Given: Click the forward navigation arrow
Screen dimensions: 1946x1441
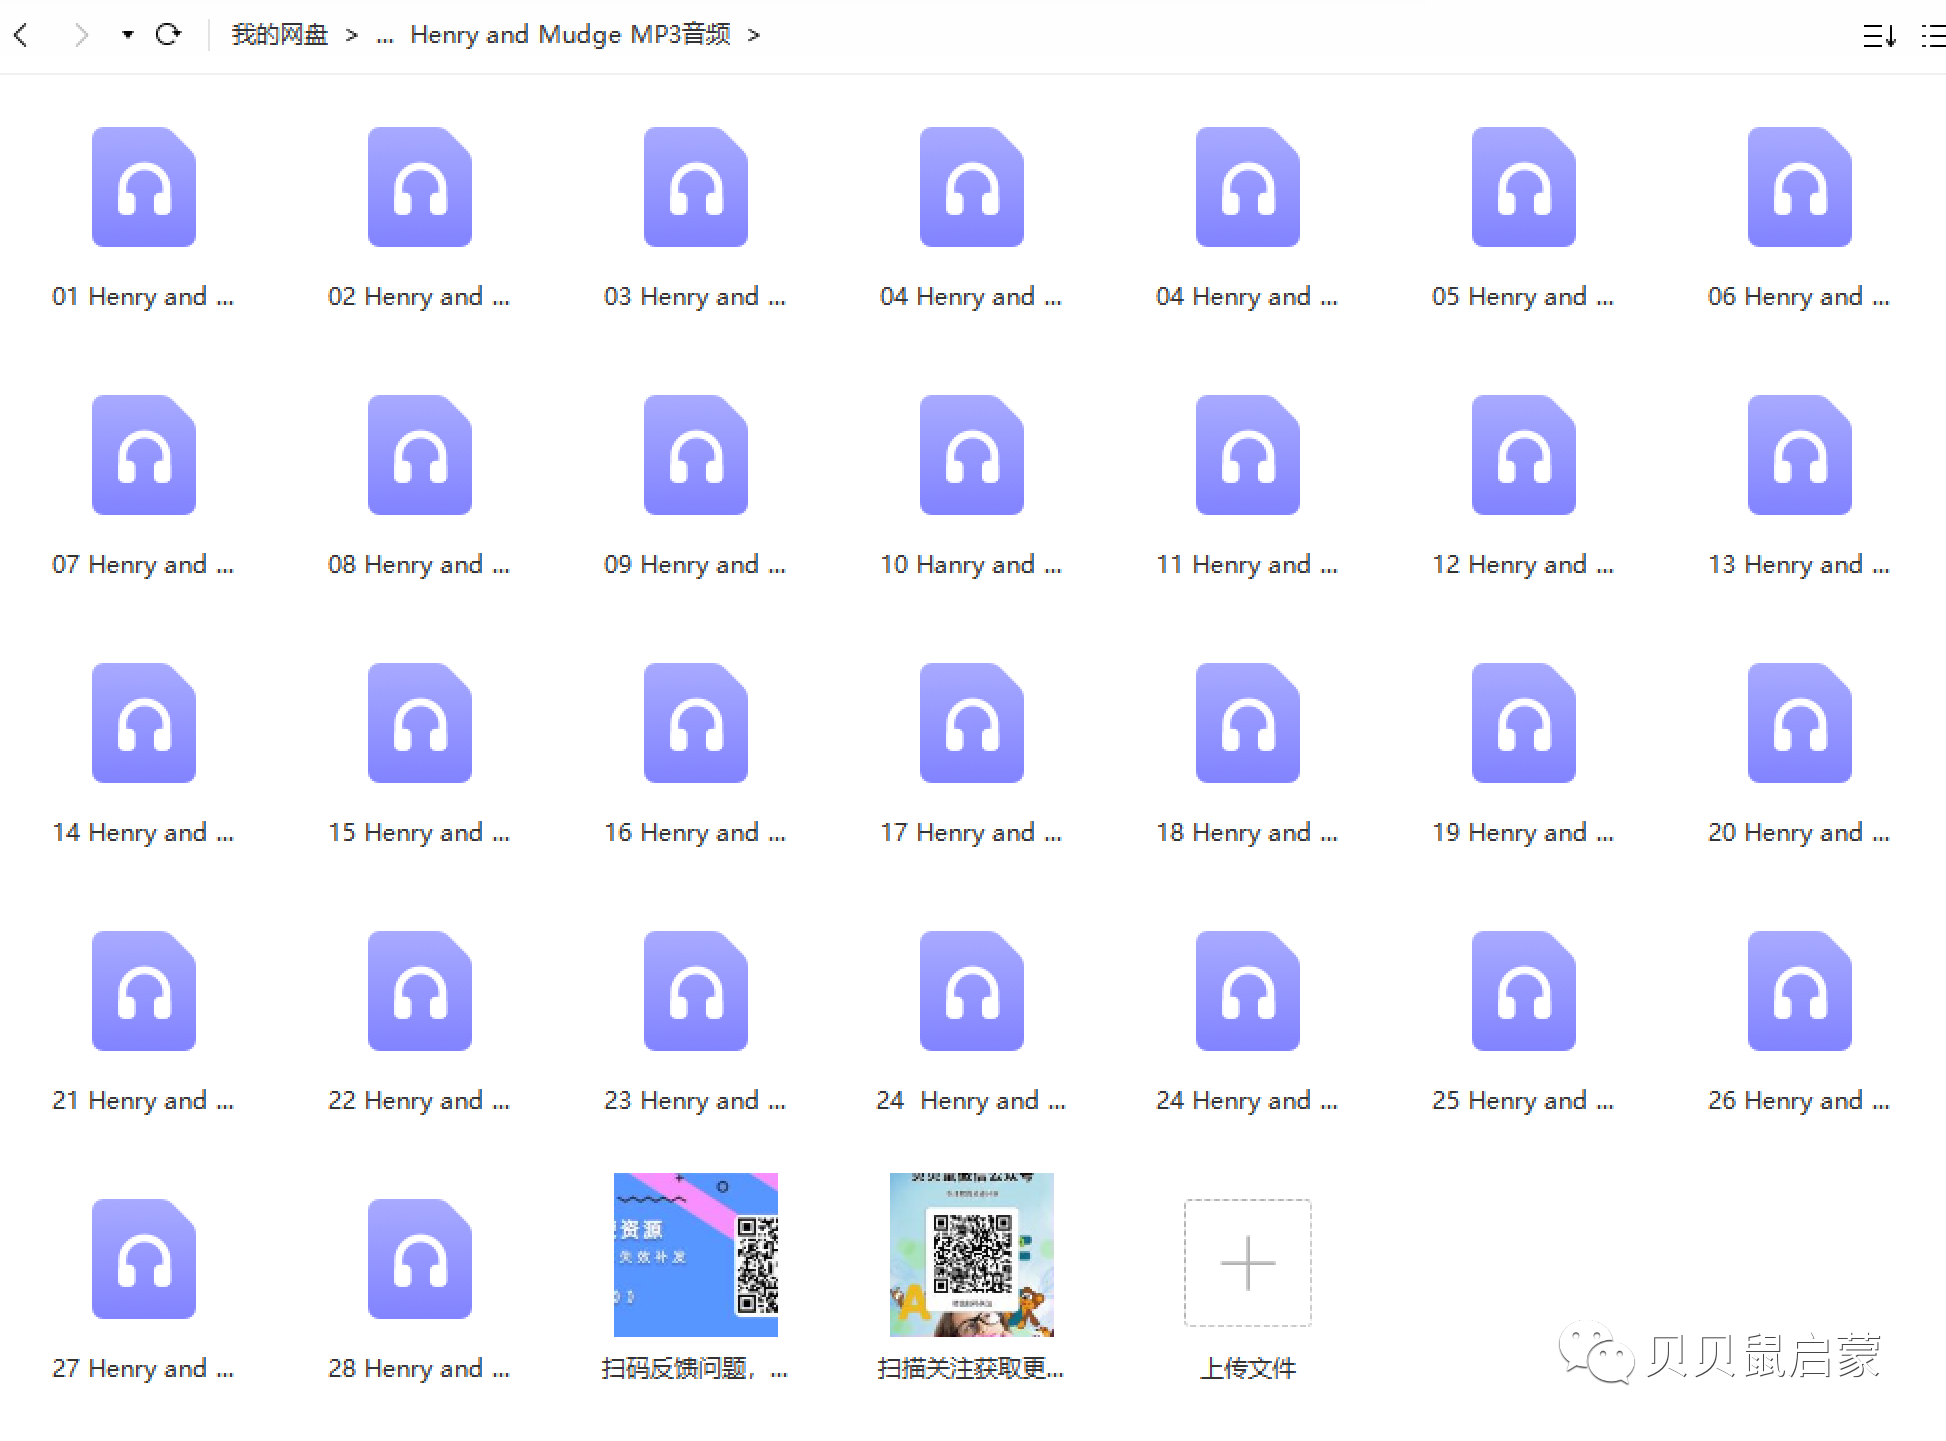Looking at the screenshot, I should (82, 35).
